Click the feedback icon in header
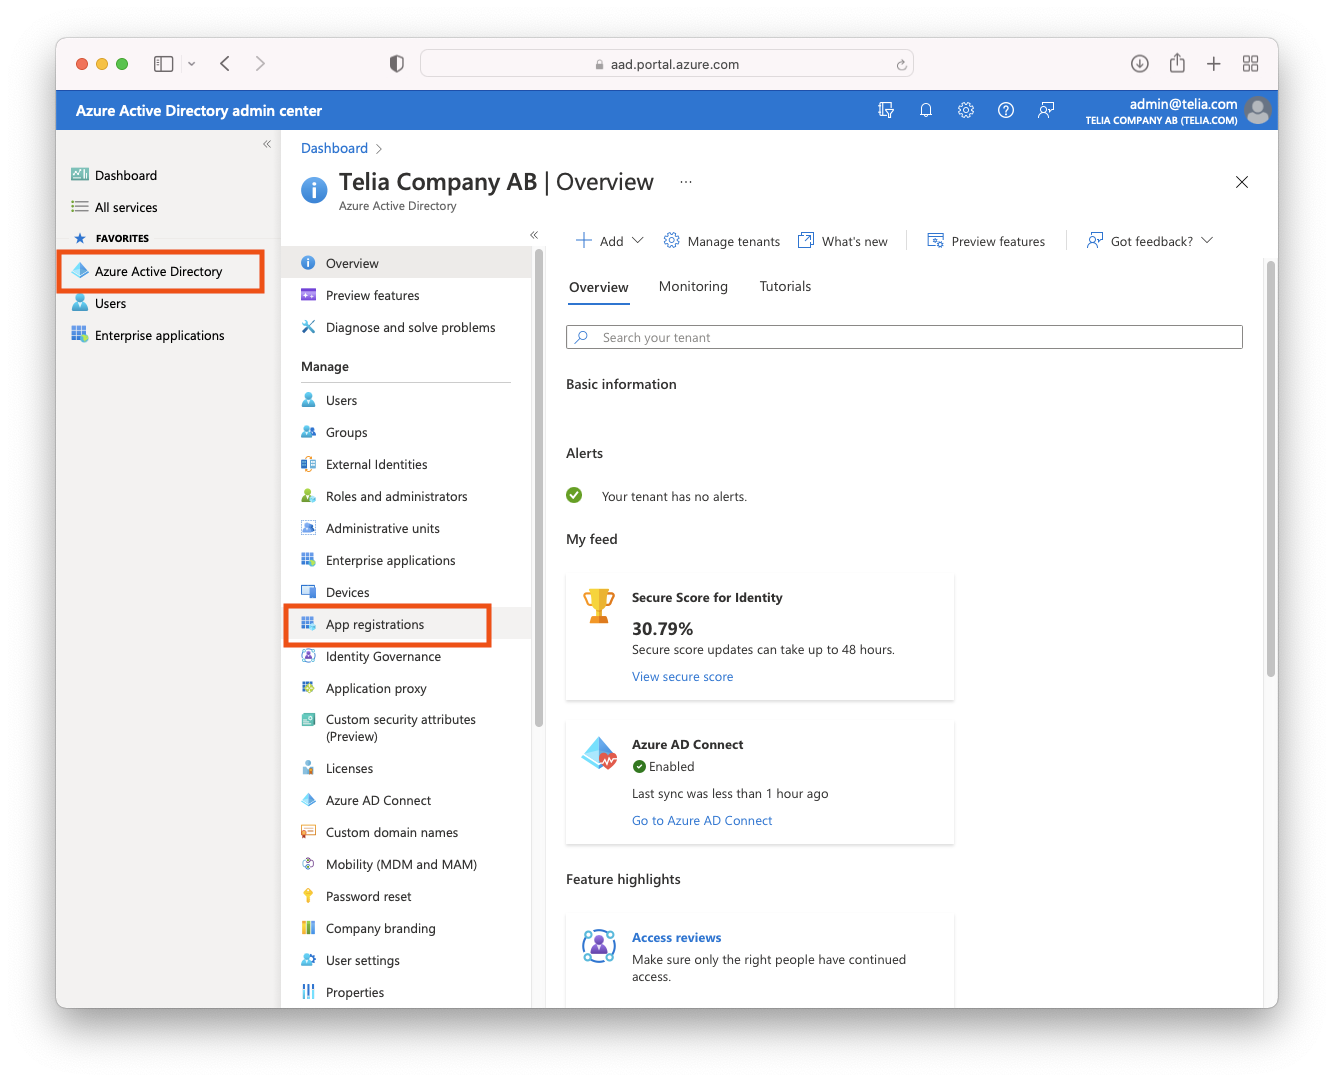1334x1082 pixels. pos(1046,110)
